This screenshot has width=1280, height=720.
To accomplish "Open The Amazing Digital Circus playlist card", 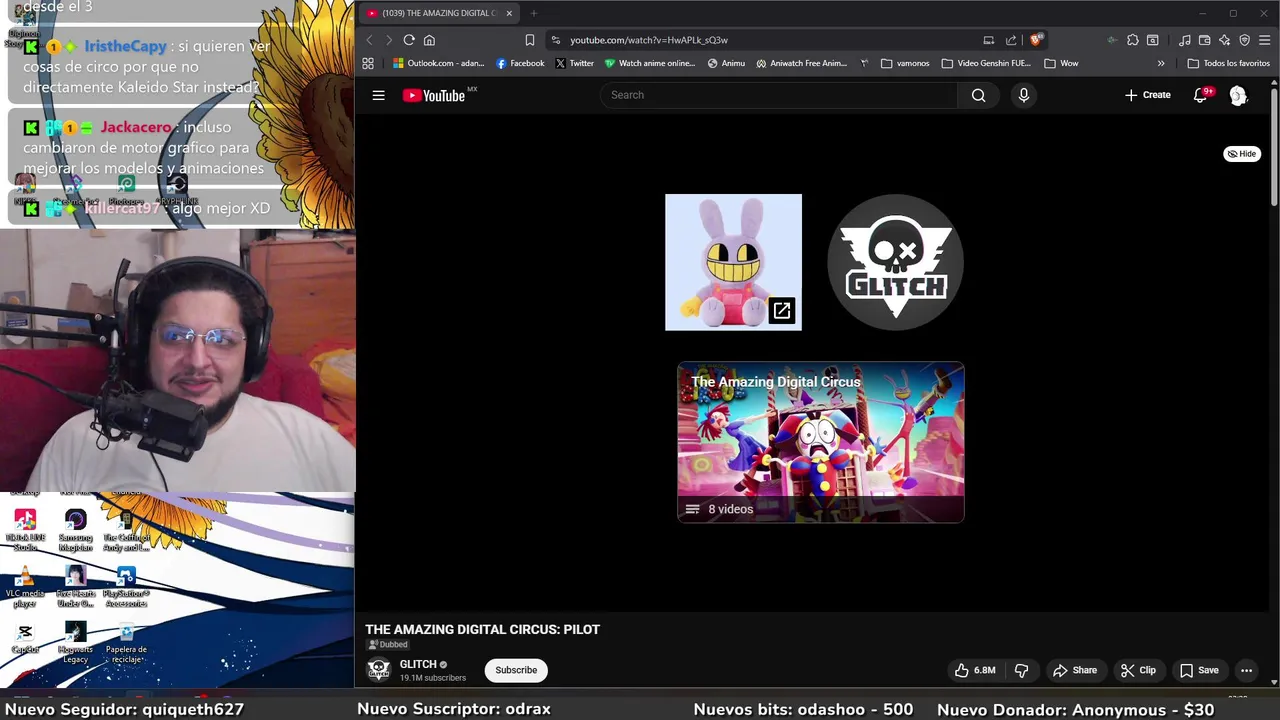I will coord(821,442).
